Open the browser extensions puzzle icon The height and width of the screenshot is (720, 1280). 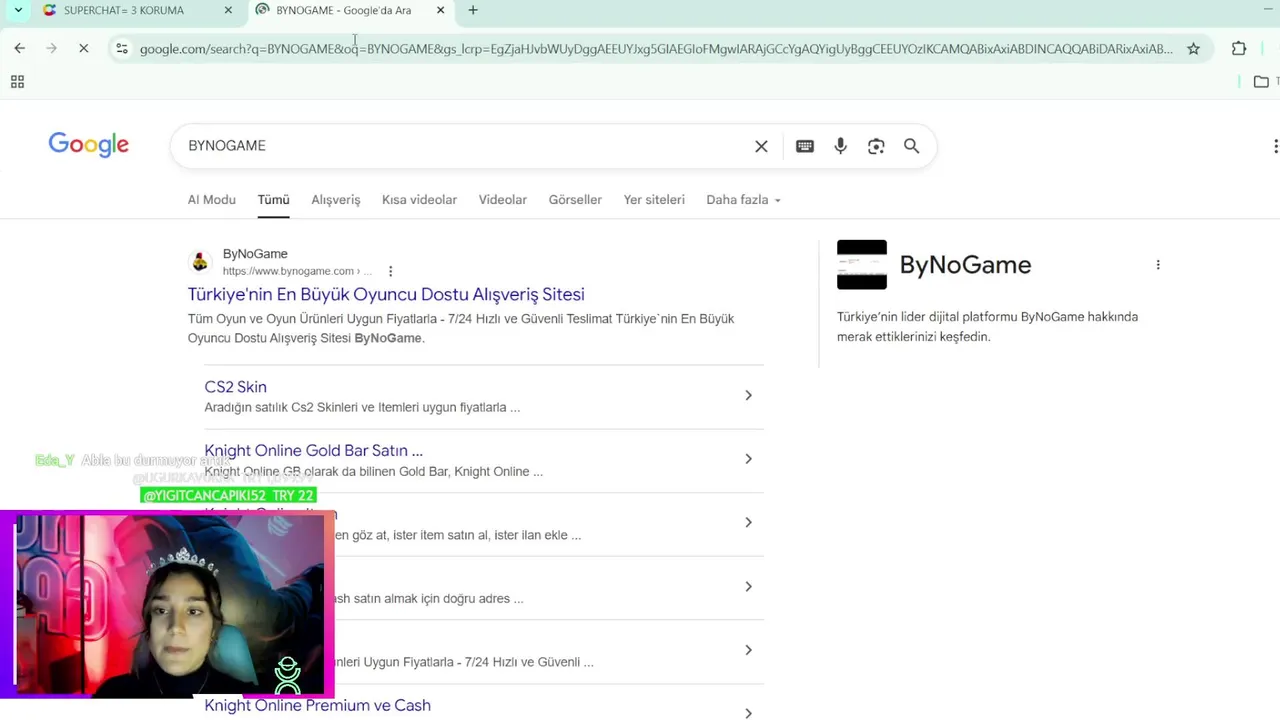(x=1239, y=48)
